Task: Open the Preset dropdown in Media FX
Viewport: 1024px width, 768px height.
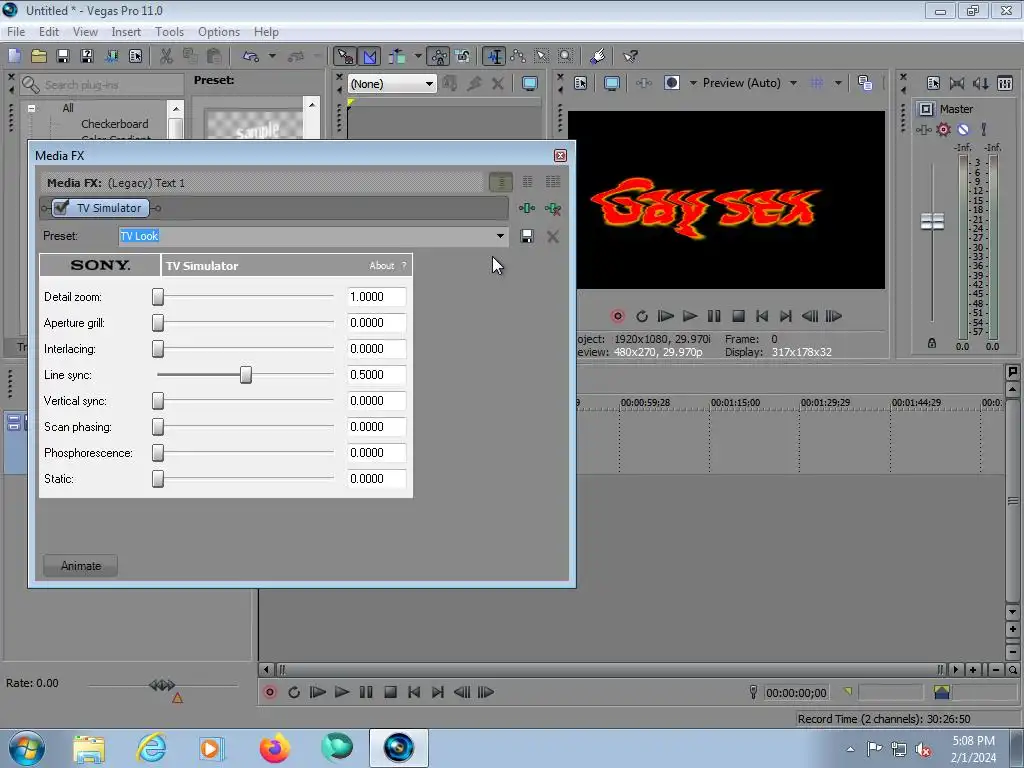Action: (500, 236)
